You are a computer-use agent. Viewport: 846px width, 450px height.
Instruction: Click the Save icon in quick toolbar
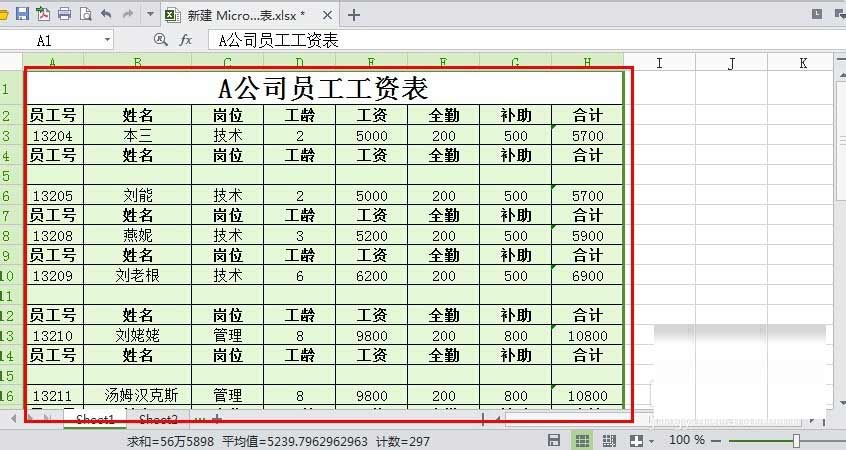point(22,14)
